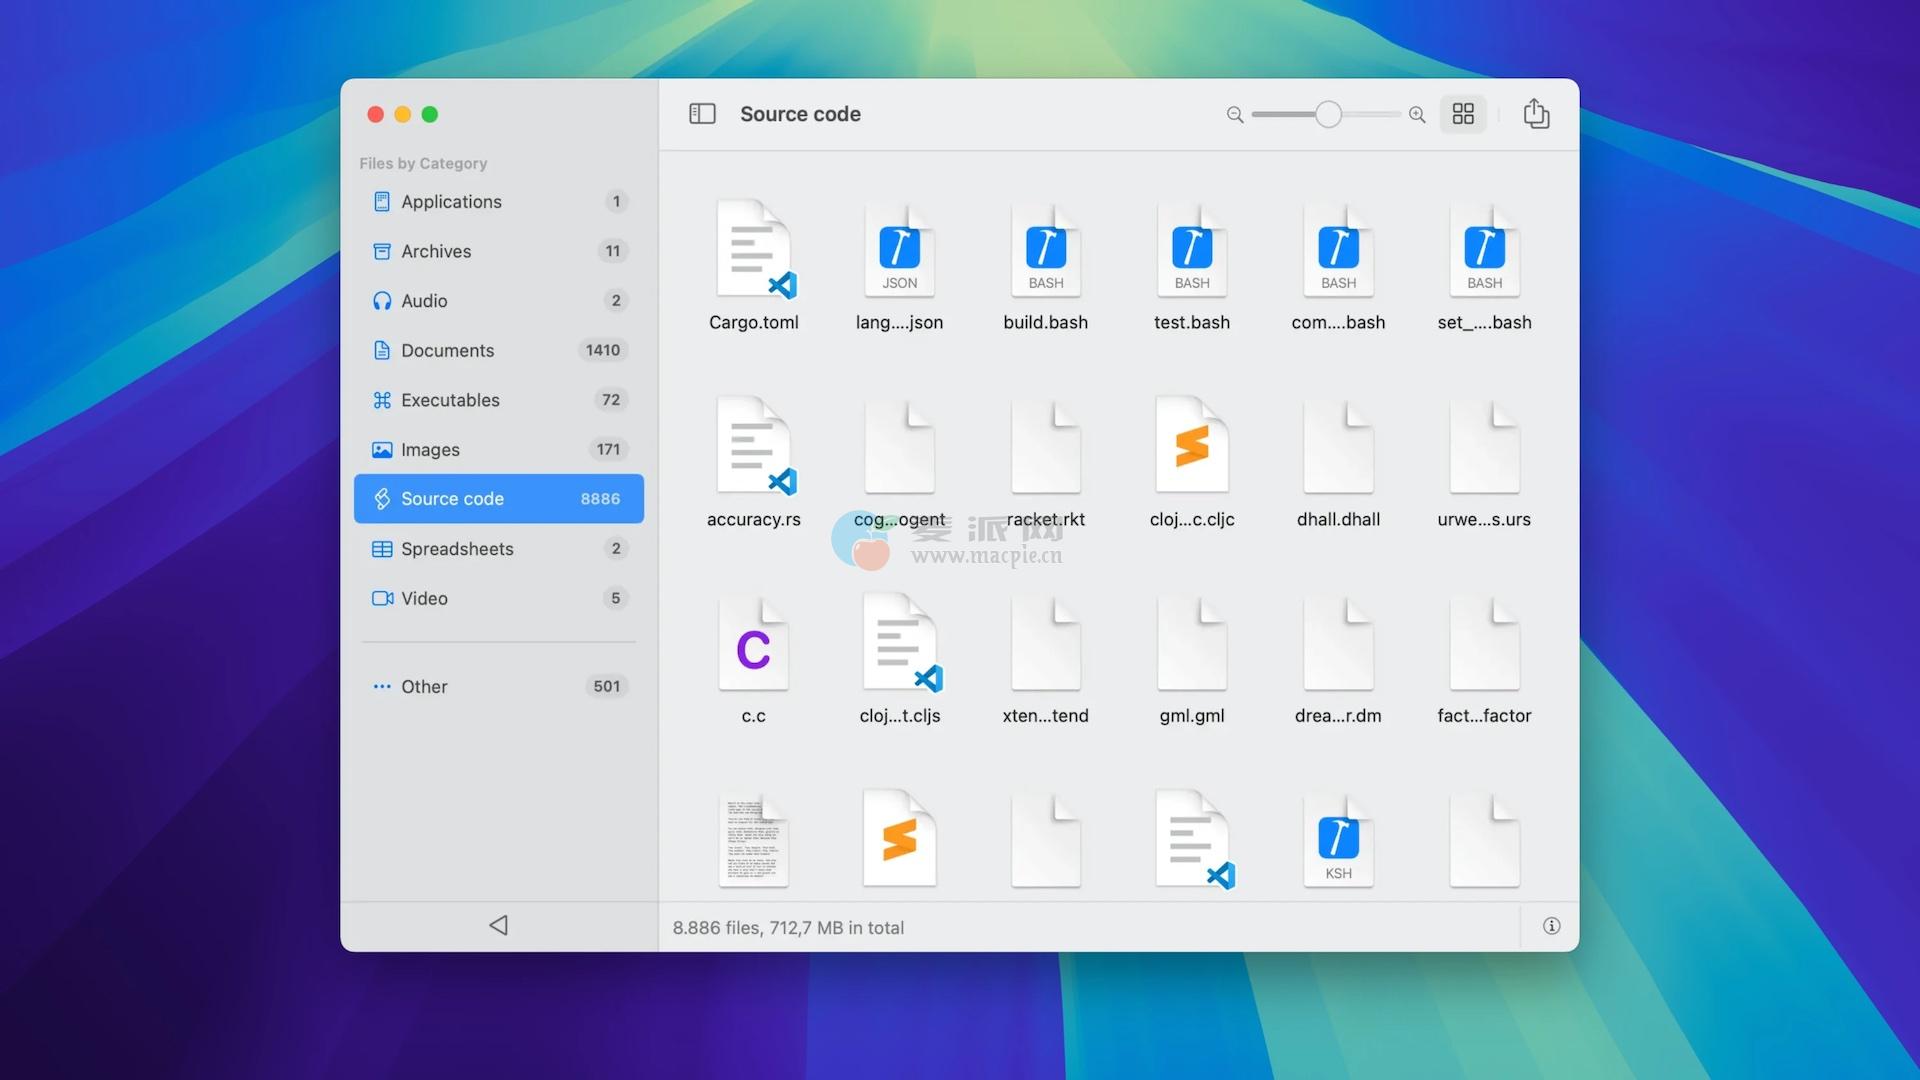
Task: Click the zoom out magnifier icon
Action: coord(1235,115)
